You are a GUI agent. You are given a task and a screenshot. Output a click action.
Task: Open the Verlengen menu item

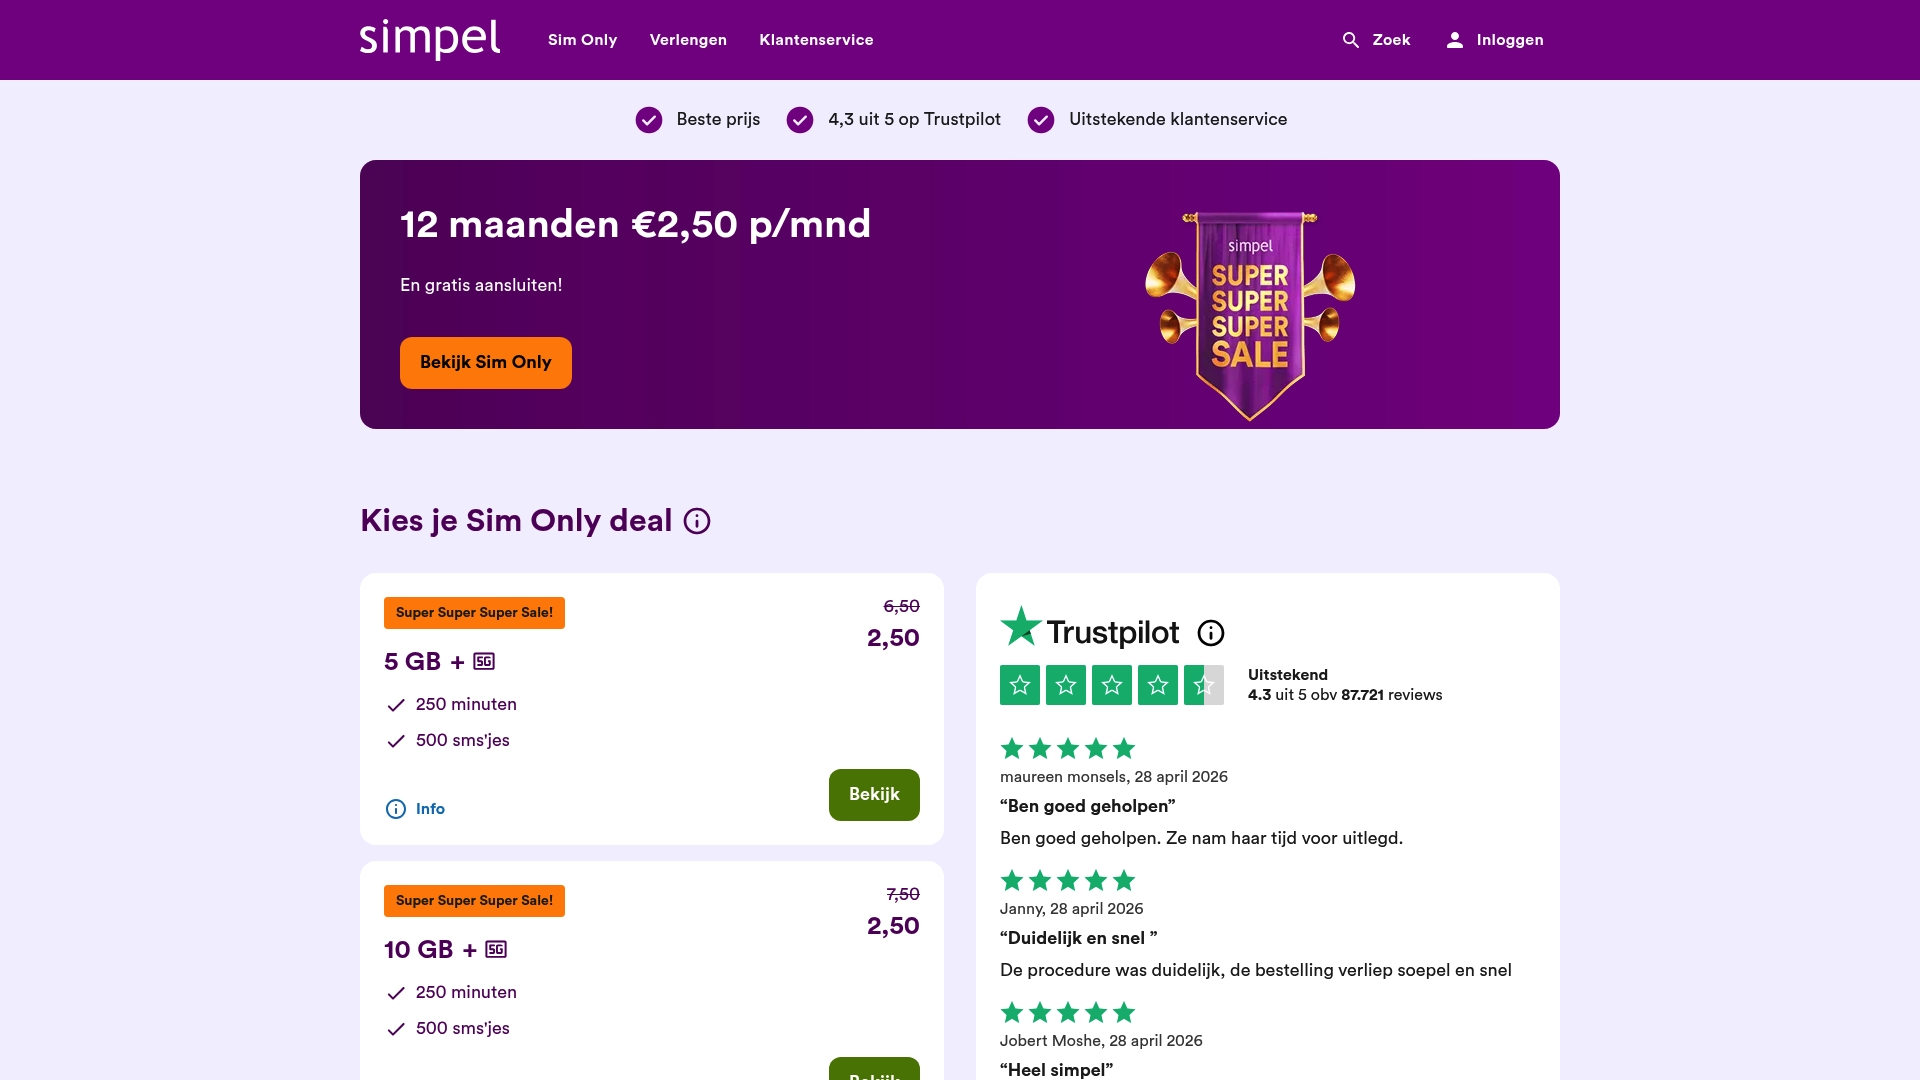click(x=688, y=40)
